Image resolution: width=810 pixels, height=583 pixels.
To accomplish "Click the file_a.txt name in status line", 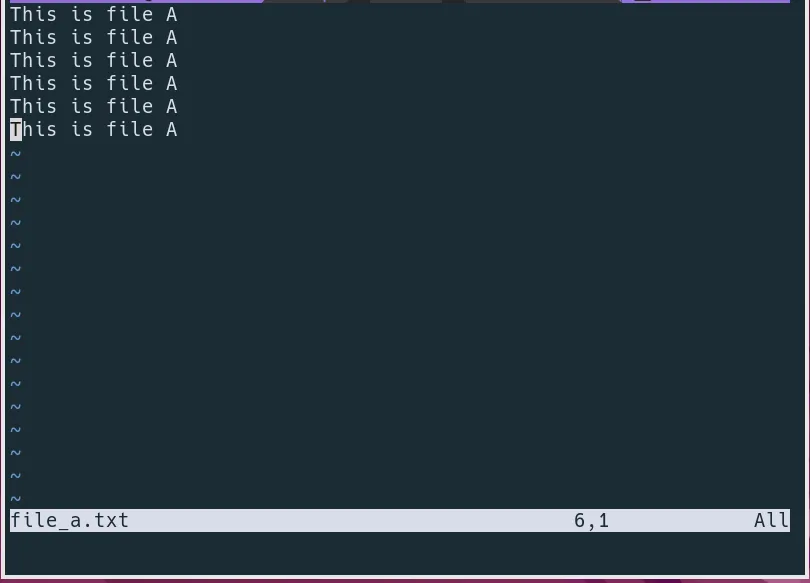I will [x=69, y=520].
